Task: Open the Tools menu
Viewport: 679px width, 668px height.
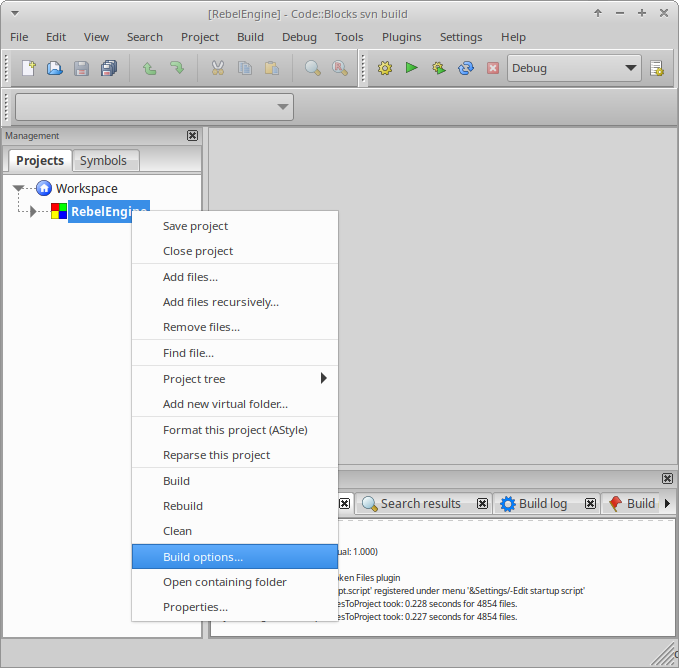Action: point(349,37)
